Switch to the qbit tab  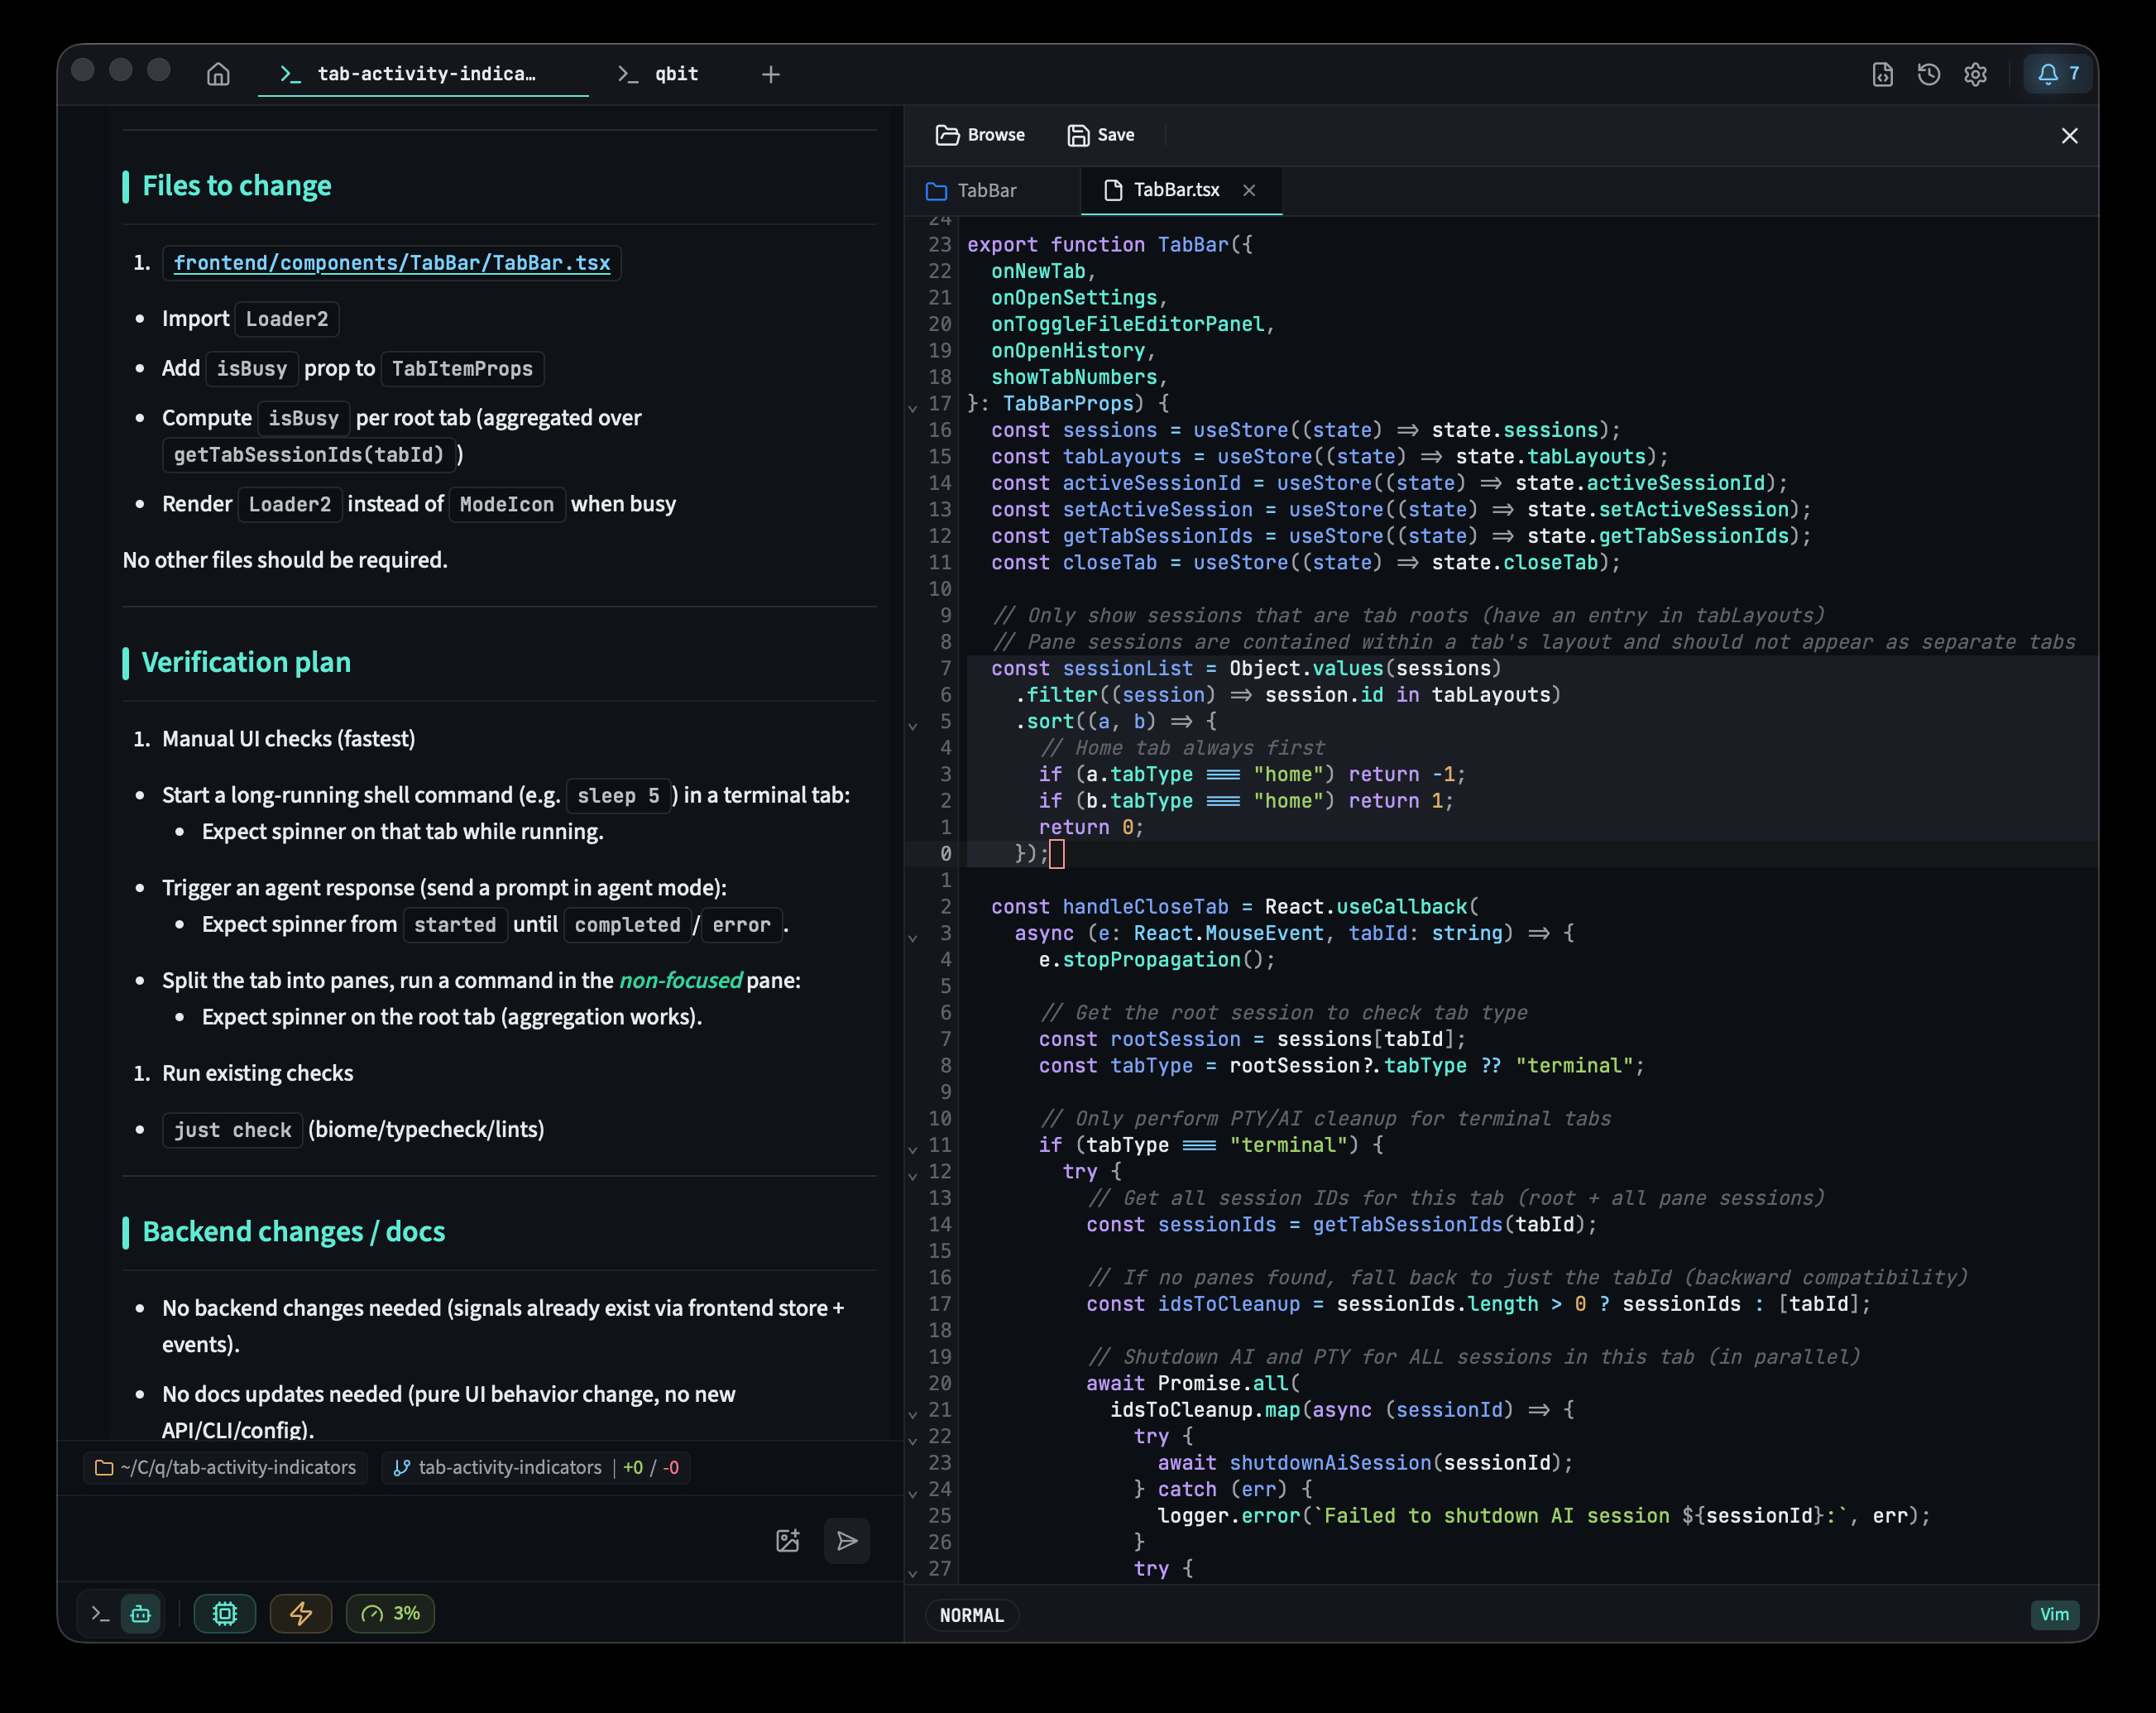point(660,74)
